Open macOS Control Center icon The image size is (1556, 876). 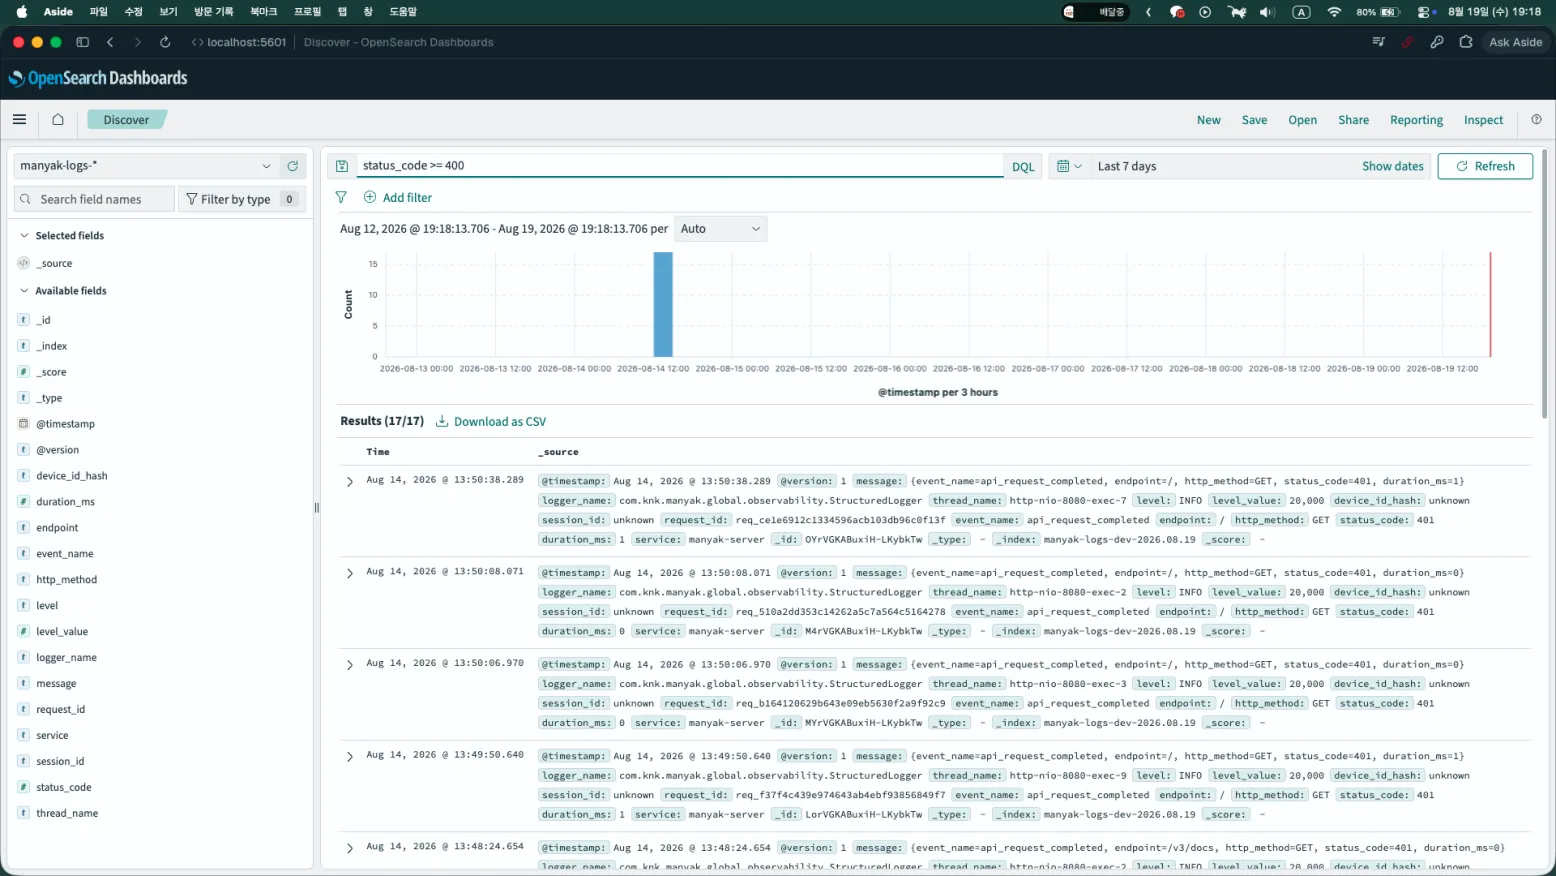click(x=1424, y=12)
